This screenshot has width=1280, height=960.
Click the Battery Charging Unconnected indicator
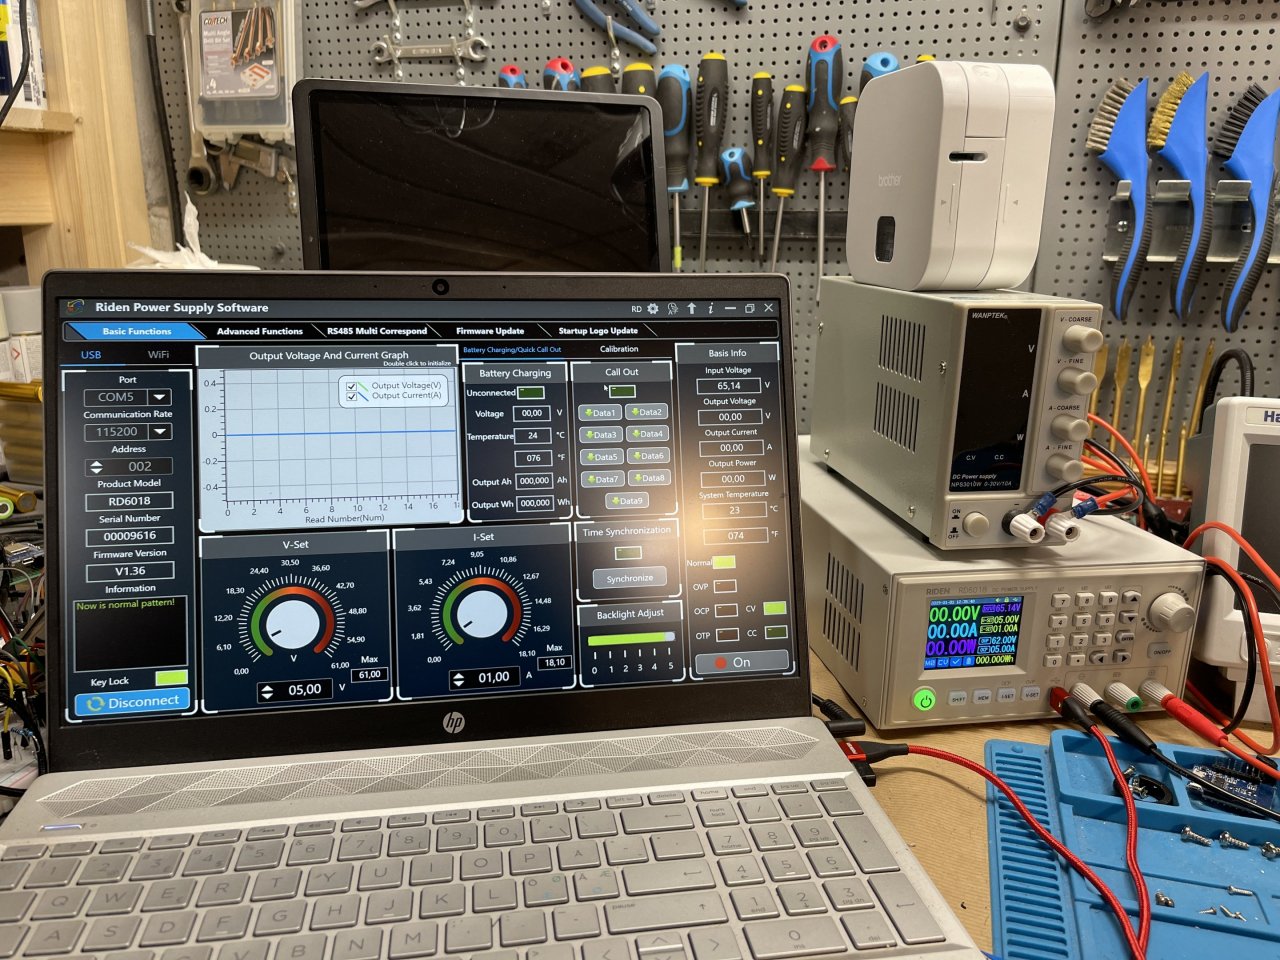click(531, 393)
